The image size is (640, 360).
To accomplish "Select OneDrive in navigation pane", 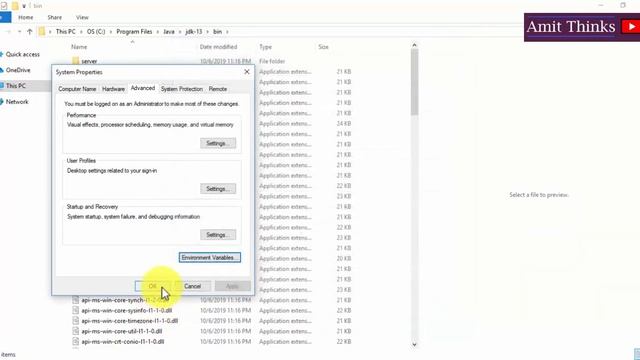I will point(18,70).
